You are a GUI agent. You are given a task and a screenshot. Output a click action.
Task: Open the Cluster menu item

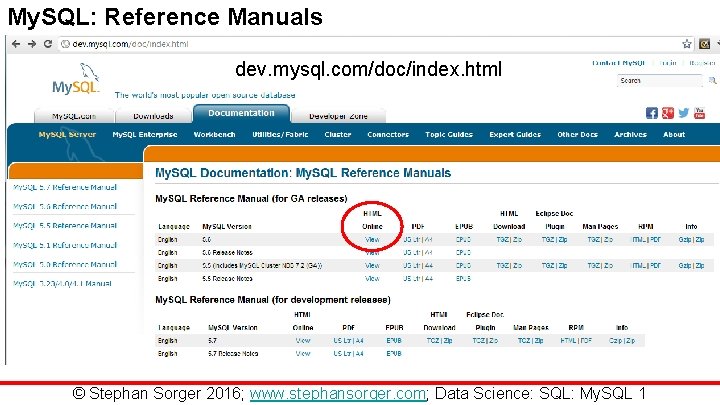pos(338,135)
